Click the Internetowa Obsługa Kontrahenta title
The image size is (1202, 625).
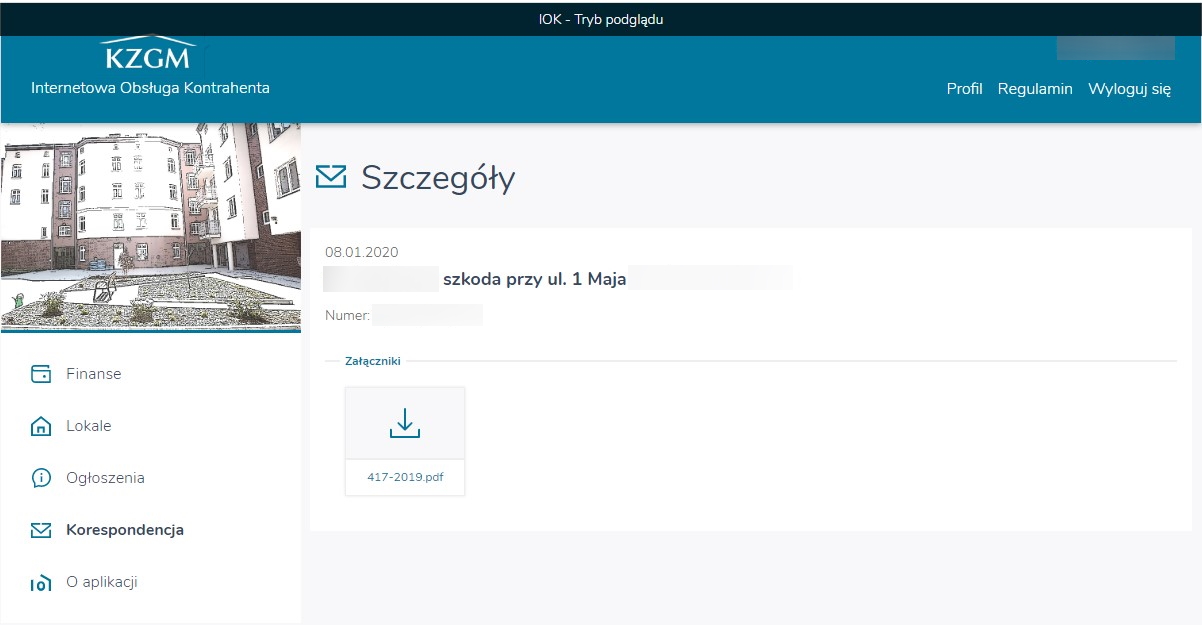point(150,88)
